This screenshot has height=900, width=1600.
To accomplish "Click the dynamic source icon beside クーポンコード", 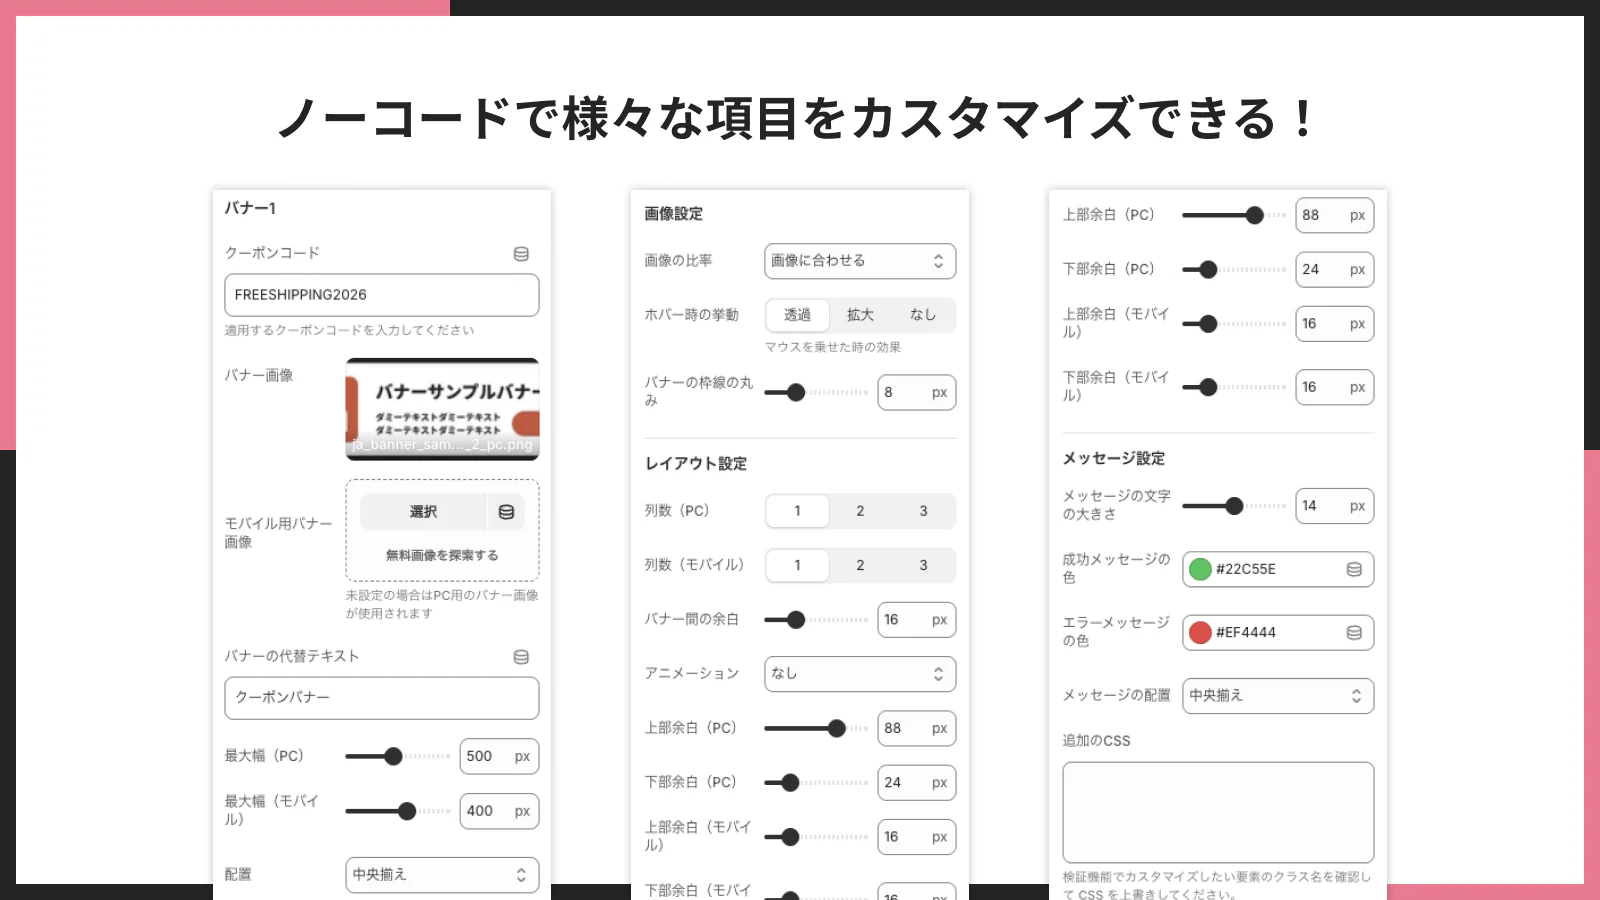I will (521, 253).
